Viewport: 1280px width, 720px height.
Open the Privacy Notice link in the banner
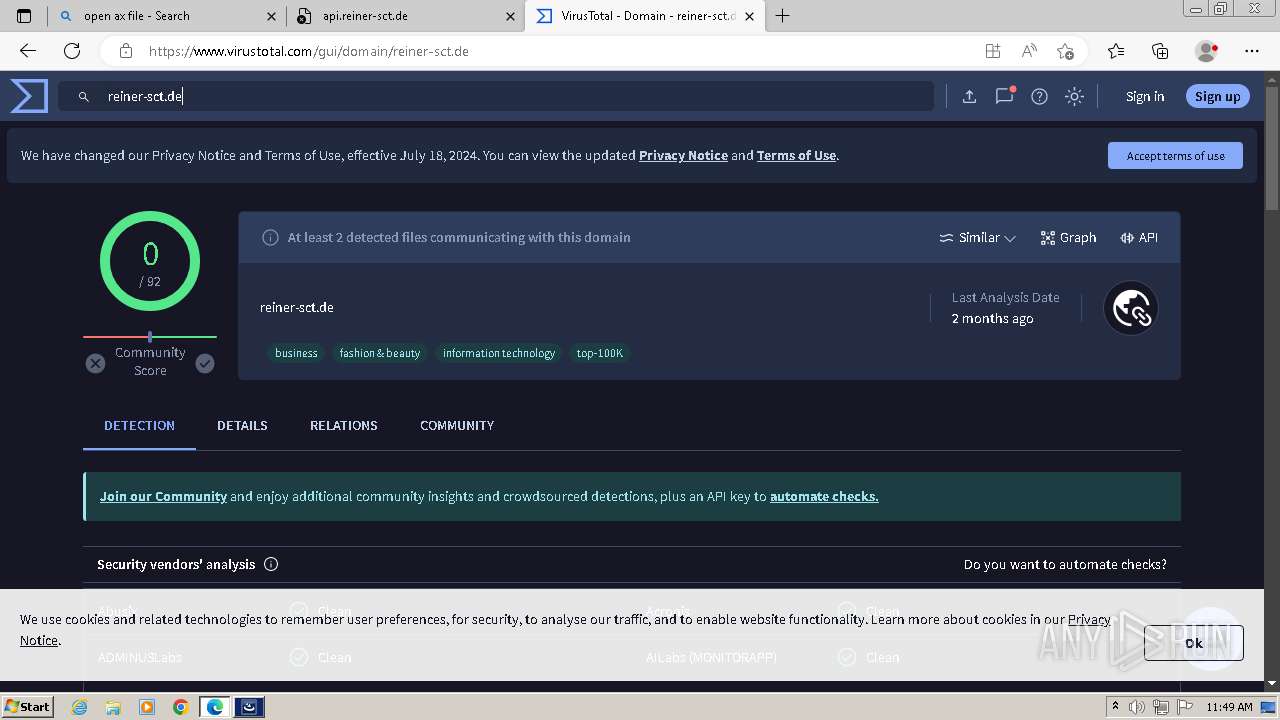pos(683,156)
